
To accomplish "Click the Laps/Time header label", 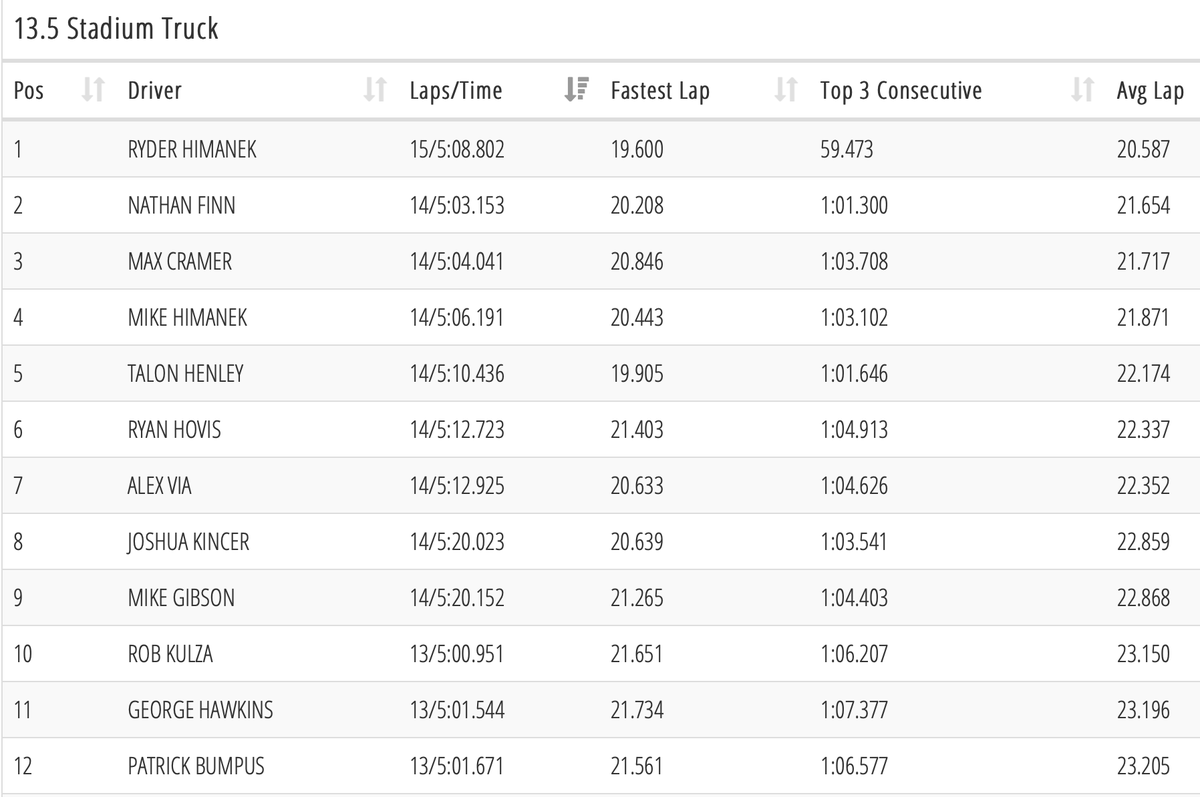I will tap(456, 91).
